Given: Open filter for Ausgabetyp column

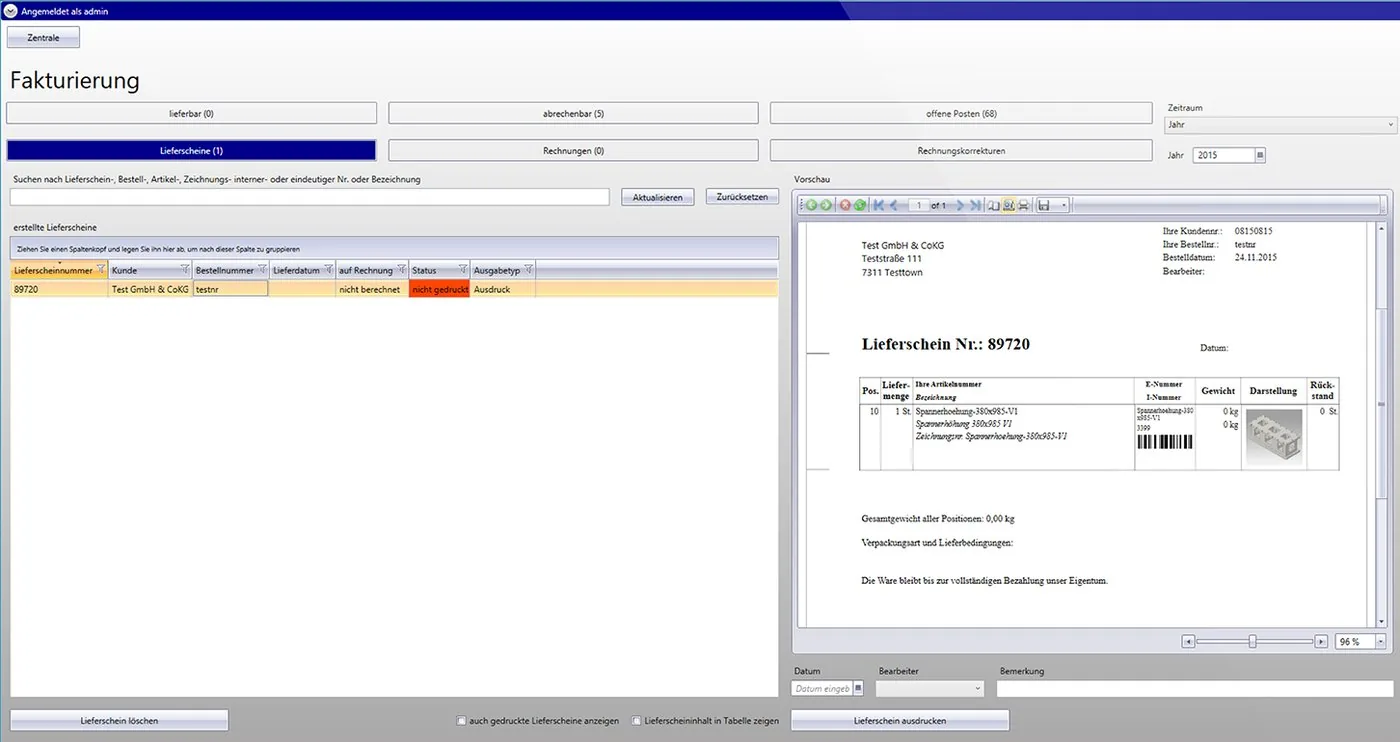Looking at the screenshot, I should click(x=529, y=269).
